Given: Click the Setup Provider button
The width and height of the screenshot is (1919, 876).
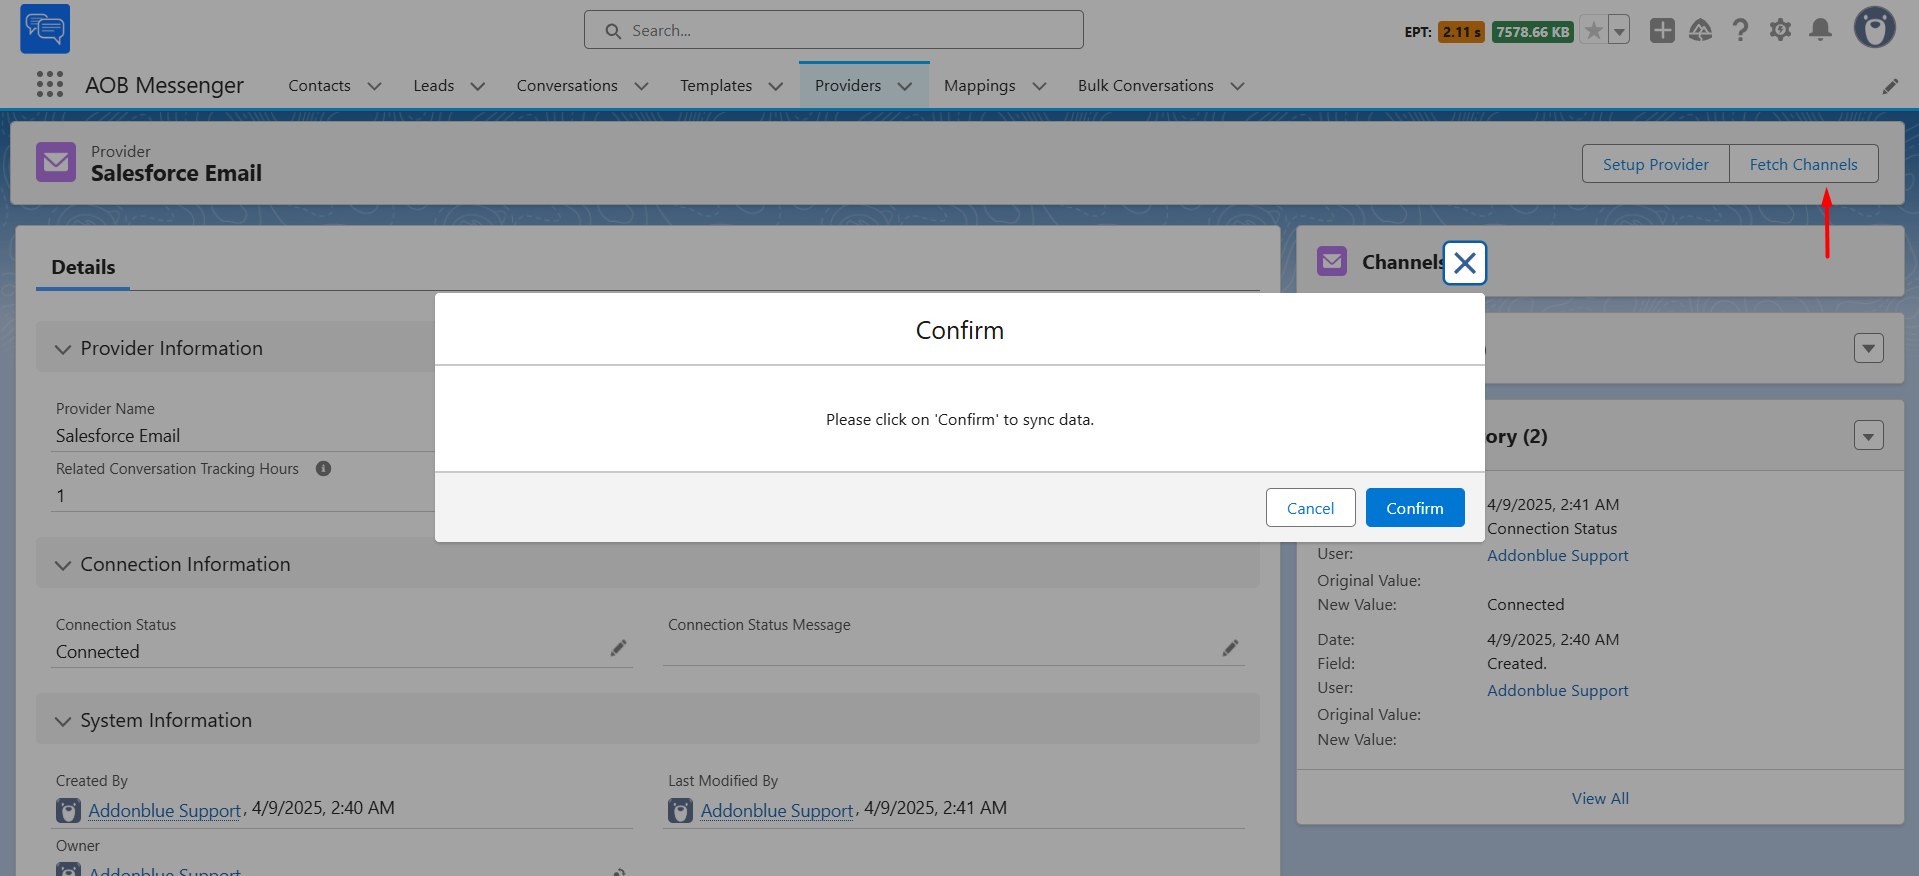Looking at the screenshot, I should click(x=1655, y=164).
